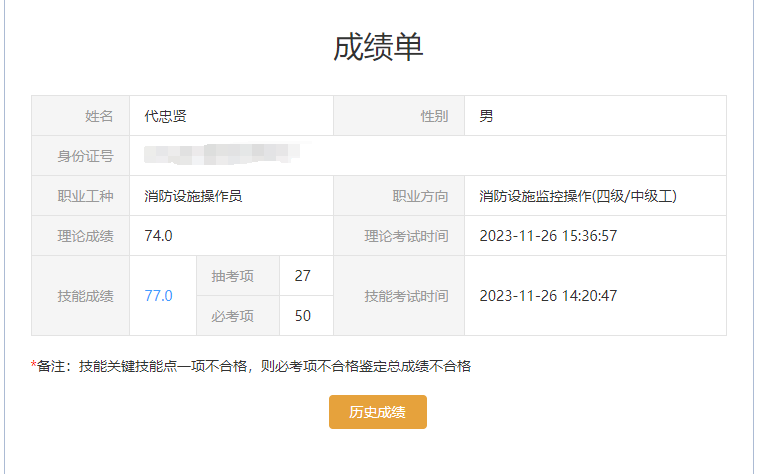This screenshot has height=474, width=758.
Task: Click the blurred ID number value
Action: [x=222, y=154]
